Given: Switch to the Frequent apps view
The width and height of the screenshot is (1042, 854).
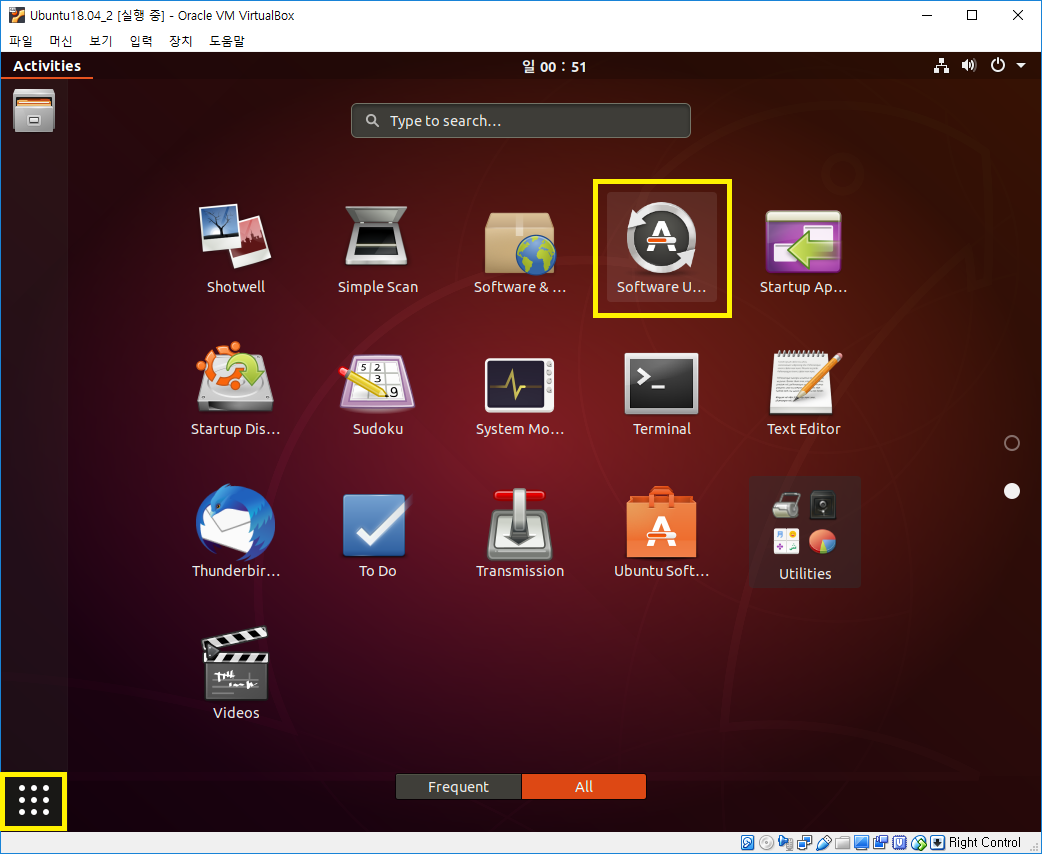Looking at the screenshot, I should [459, 786].
